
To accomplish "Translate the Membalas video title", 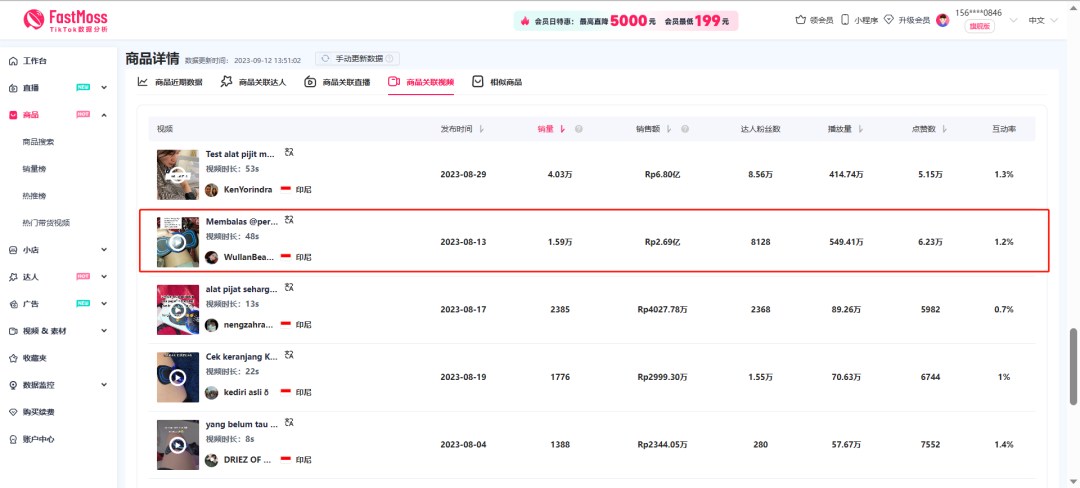I will [x=289, y=220].
